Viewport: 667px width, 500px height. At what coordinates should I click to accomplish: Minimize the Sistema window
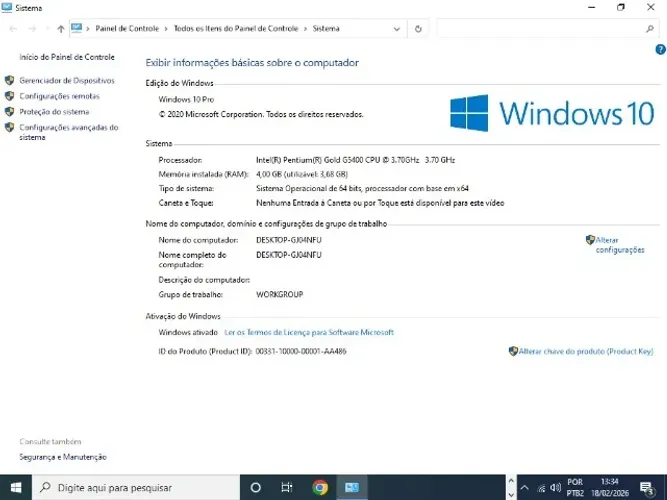591,7
